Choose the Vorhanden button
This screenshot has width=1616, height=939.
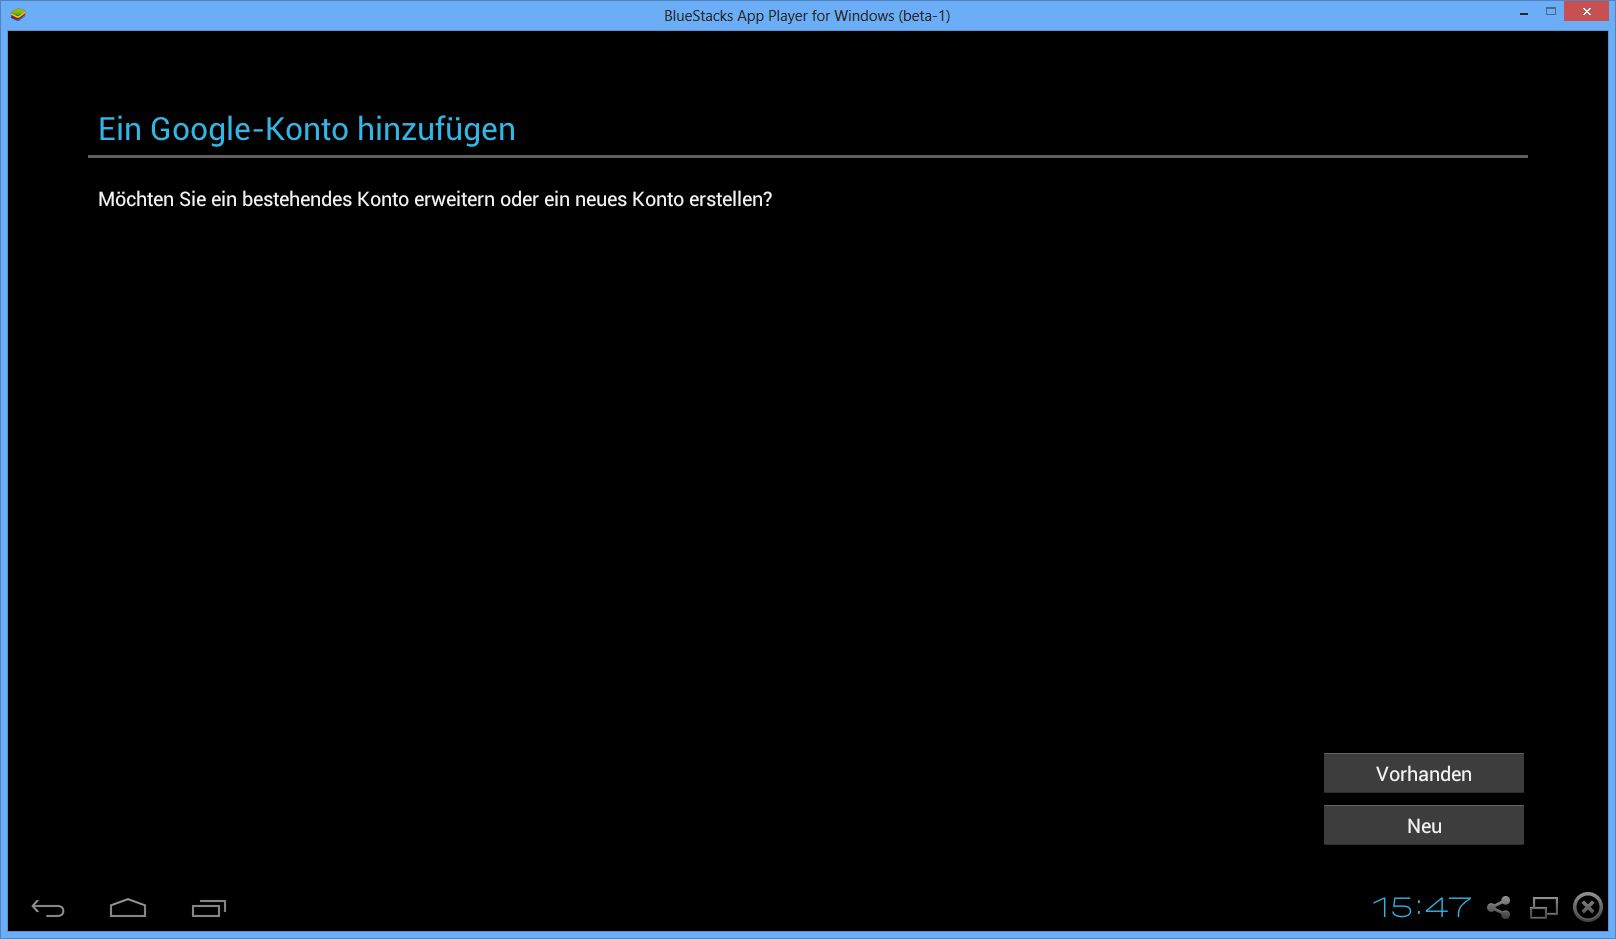(x=1424, y=773)
